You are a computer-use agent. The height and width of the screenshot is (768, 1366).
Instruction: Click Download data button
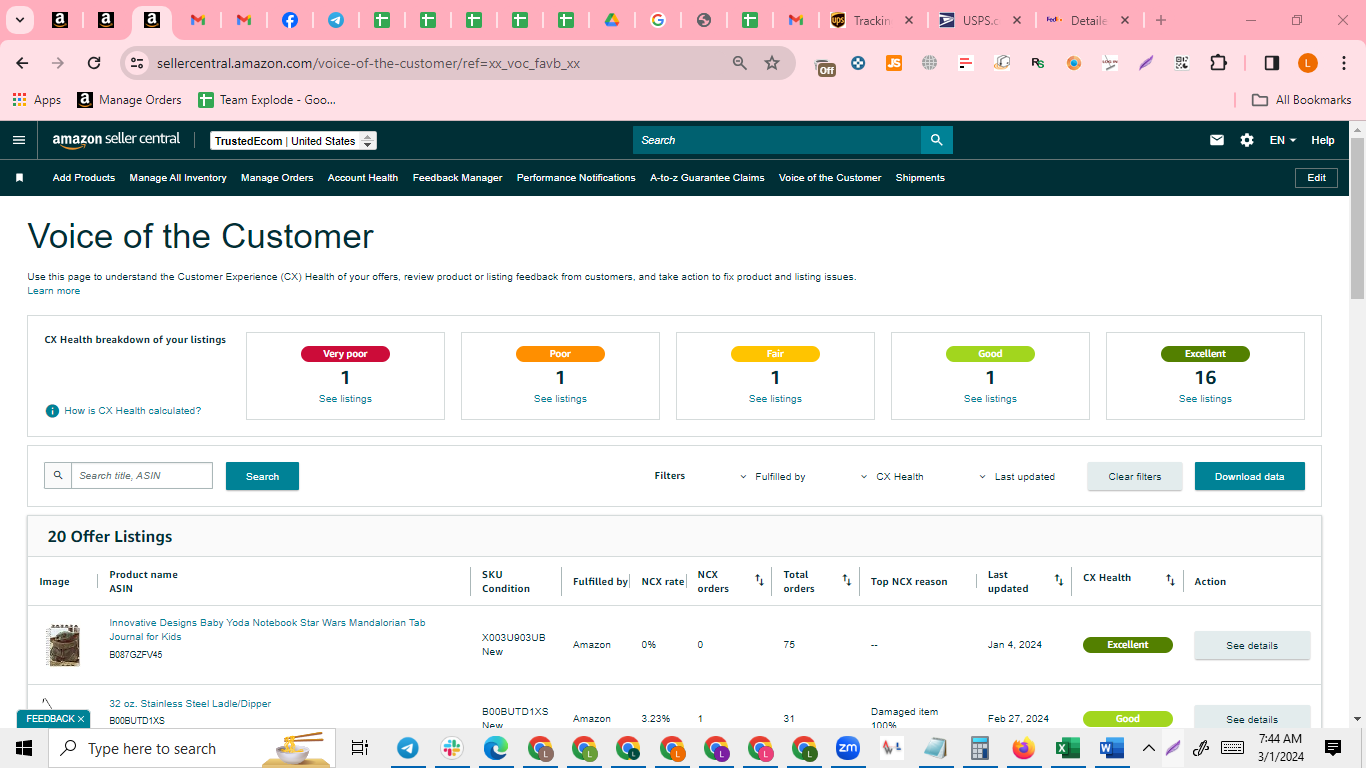tap(1250, 476)
